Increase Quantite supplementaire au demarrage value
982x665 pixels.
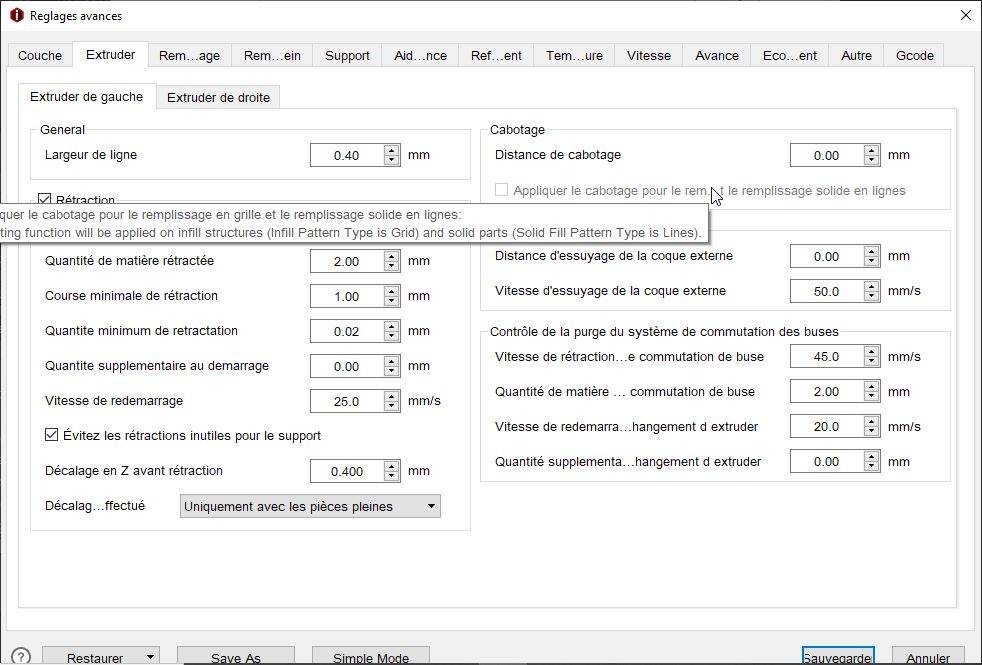(x=392, y=361)
